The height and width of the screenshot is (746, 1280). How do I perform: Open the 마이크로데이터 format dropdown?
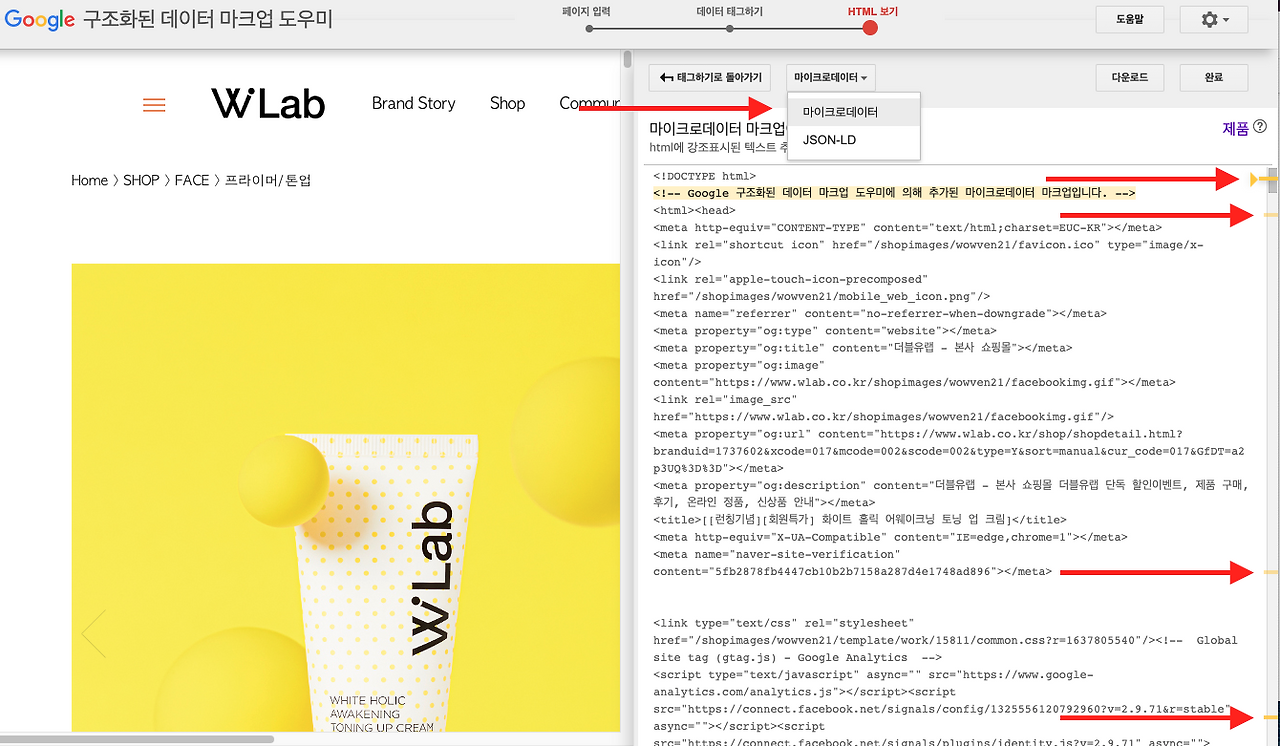(x=831, y=77)
